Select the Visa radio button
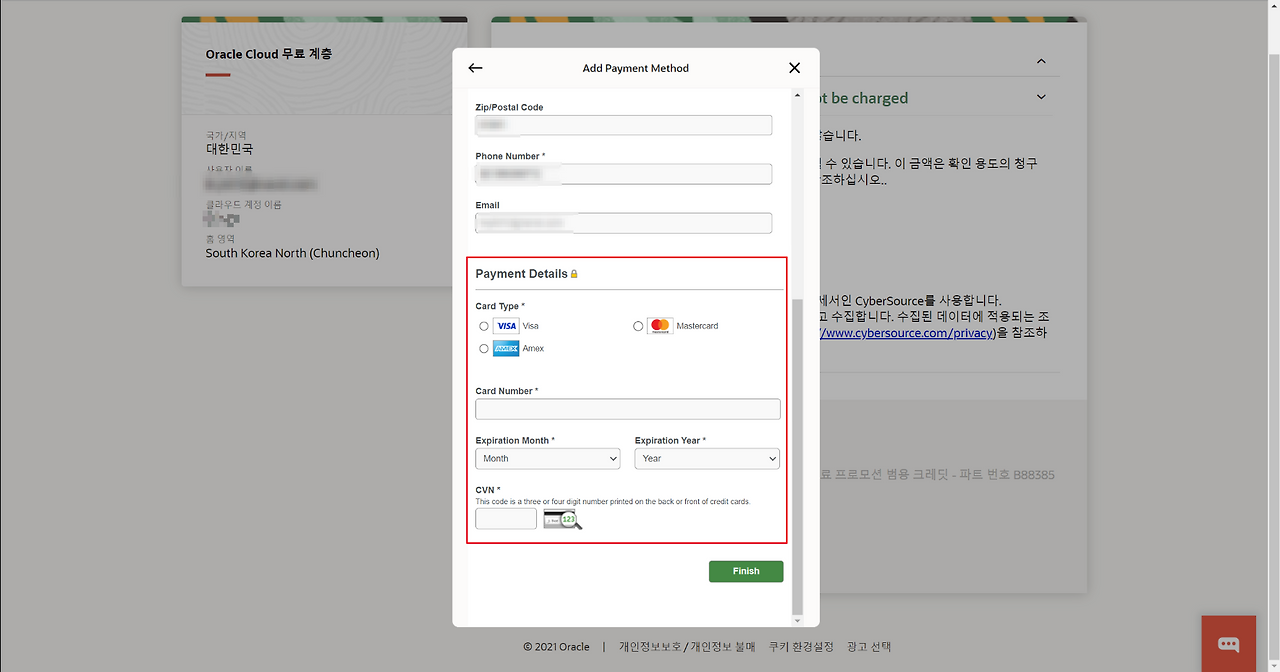This screenshot has height=672, width=1280. pos(484,326)
